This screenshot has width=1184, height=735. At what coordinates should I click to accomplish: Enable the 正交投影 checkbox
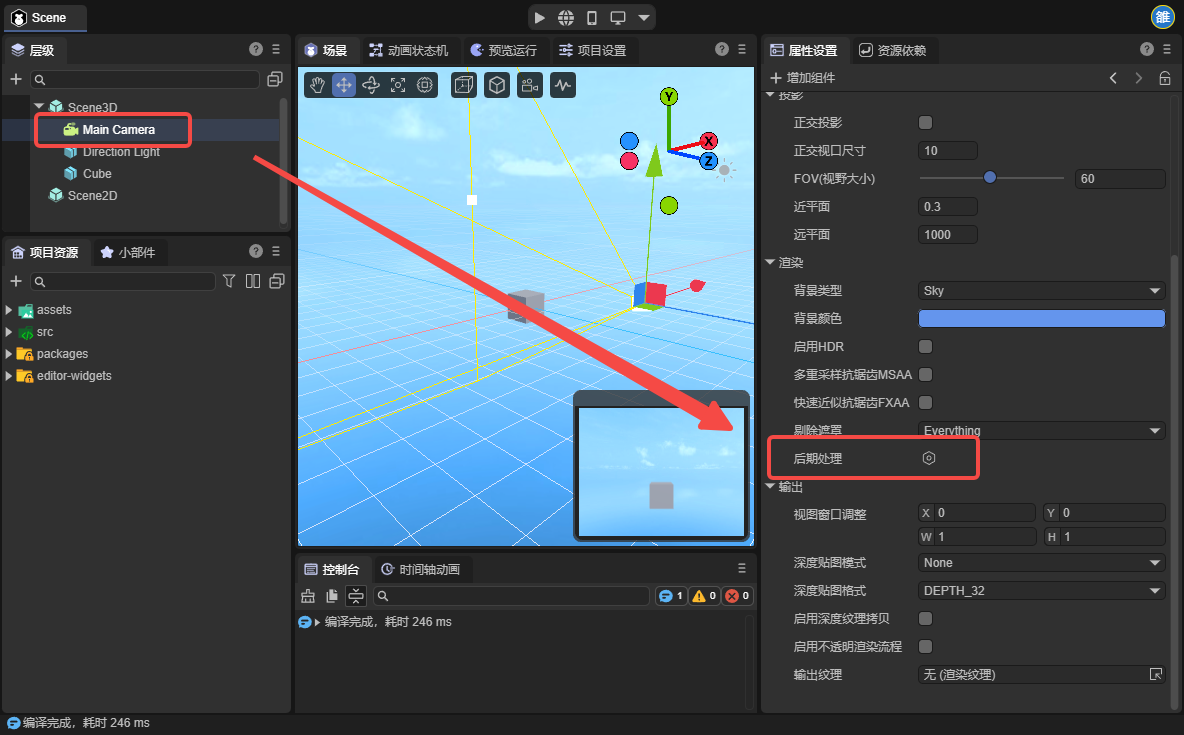pos(925,122)
